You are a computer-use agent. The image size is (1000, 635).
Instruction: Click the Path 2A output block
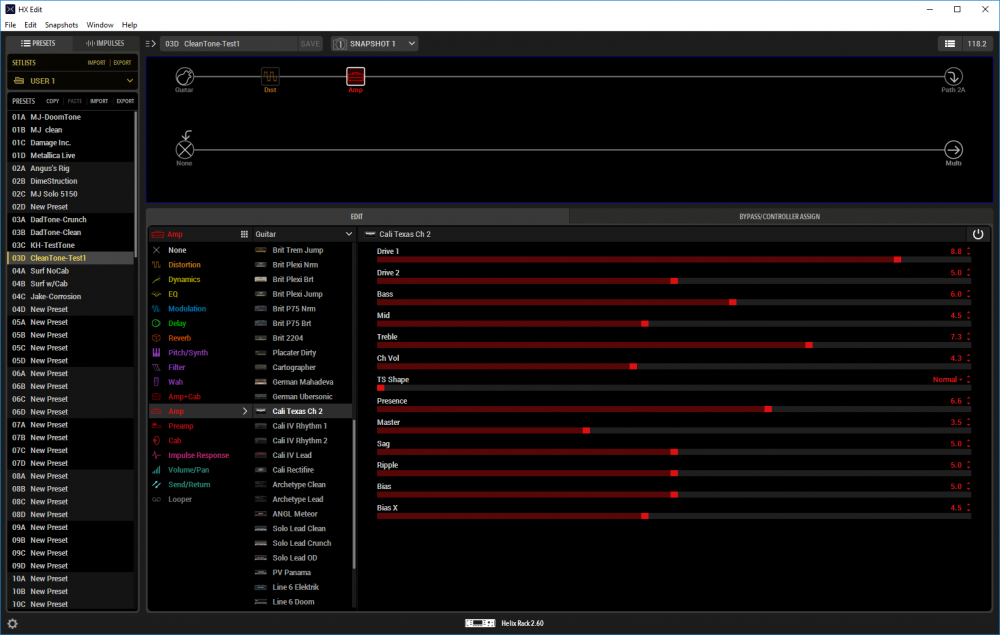(953, 77)
